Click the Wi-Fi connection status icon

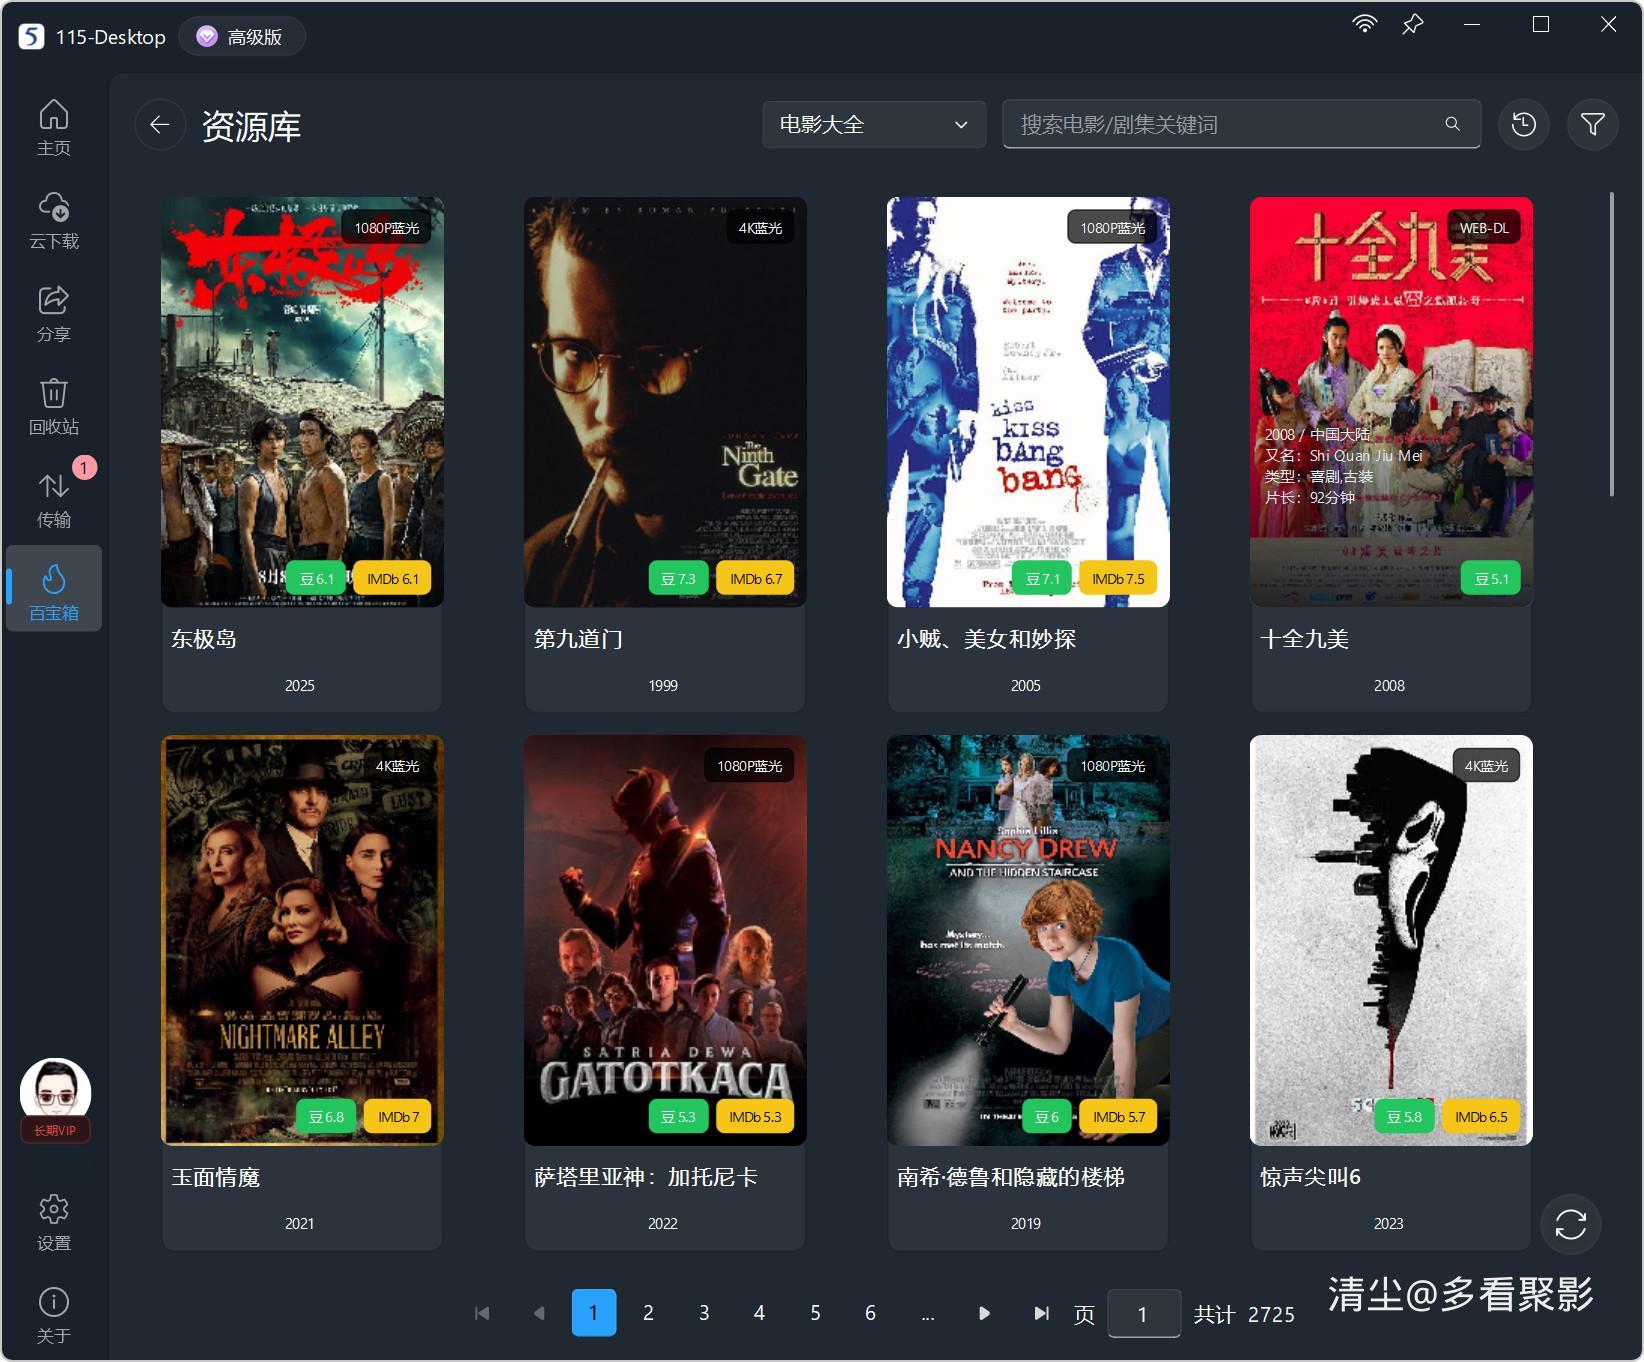click(1364, 25)
